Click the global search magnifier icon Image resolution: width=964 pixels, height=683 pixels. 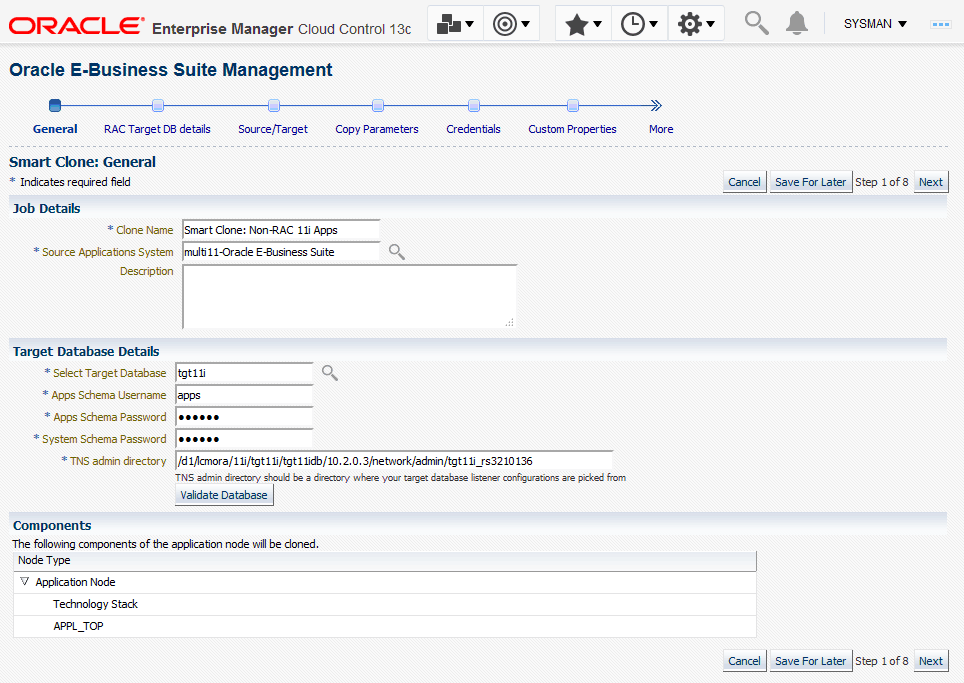(x=756, y=23)
